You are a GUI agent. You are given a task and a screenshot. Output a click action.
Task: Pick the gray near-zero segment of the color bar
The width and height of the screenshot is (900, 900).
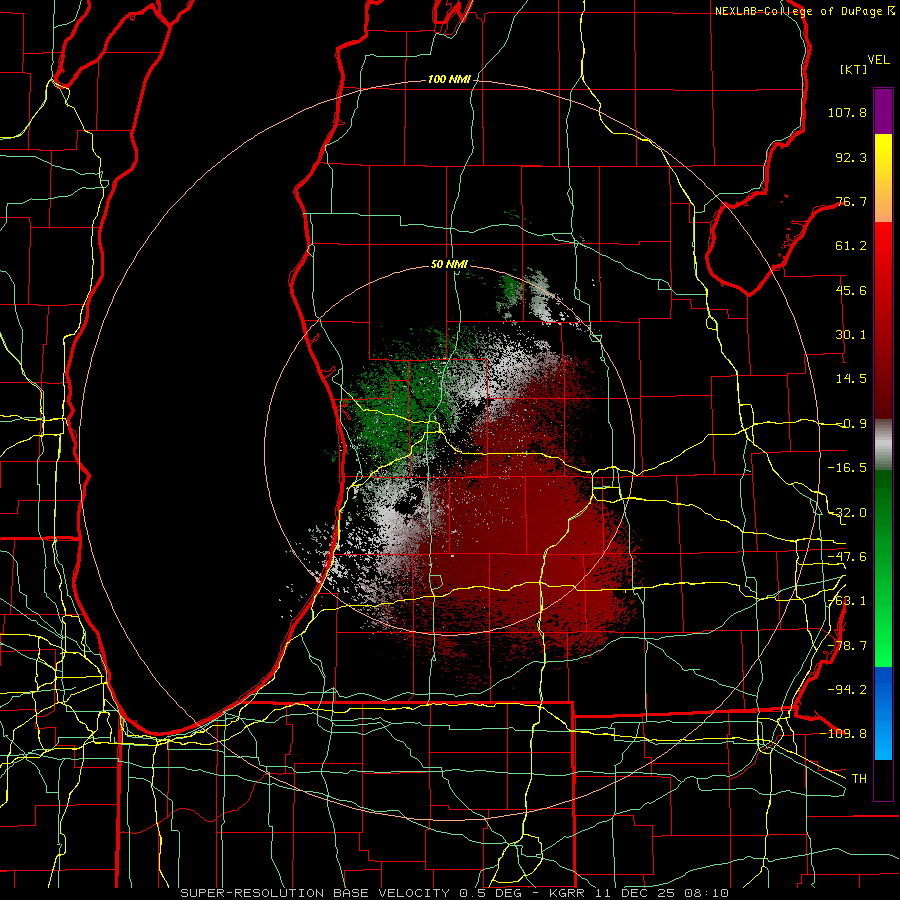coord(883,444)
